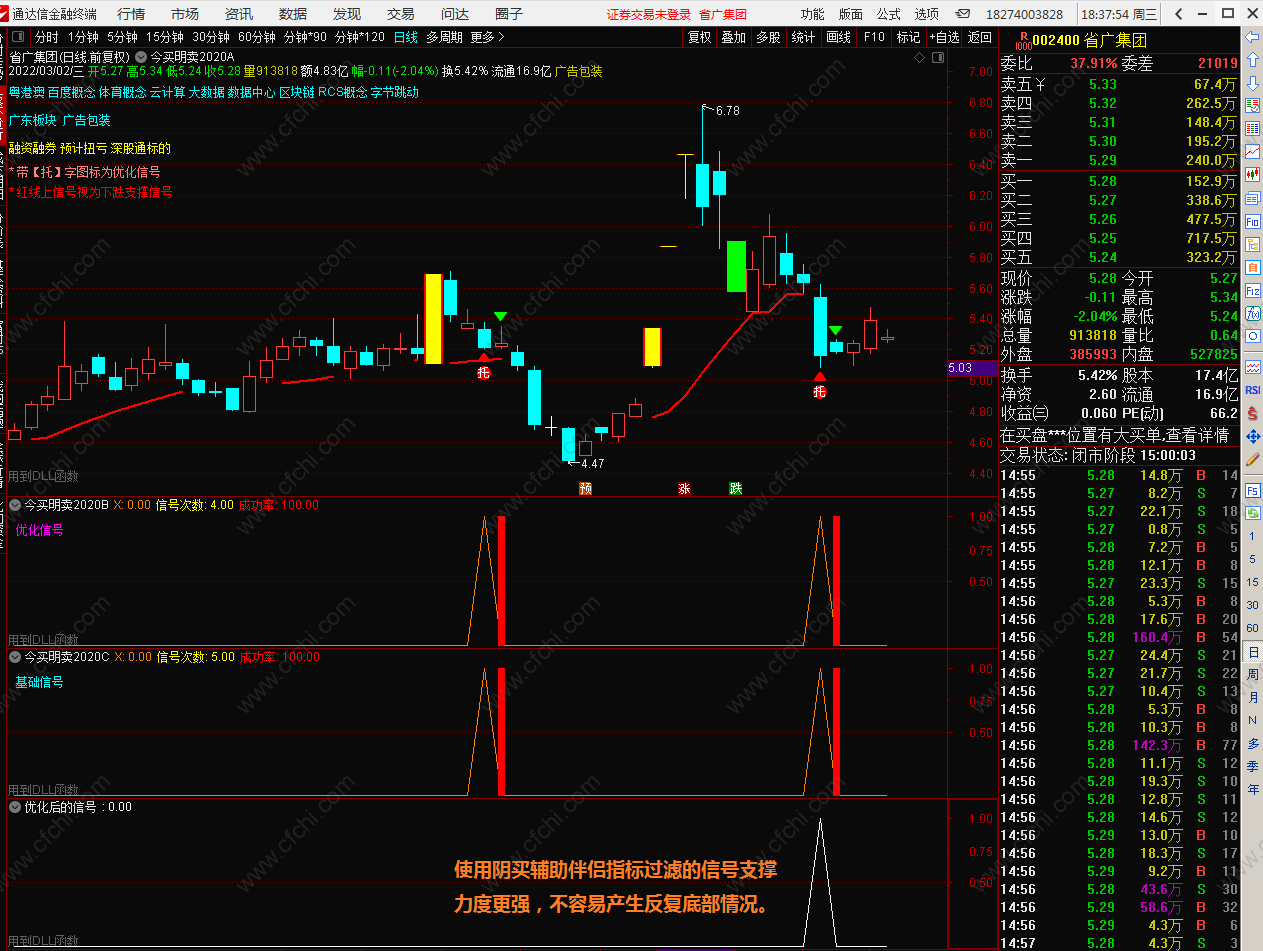Open the F10 info sidebar icon
The height and width of the screenshot is (951, 1263).
coord(1251,221)
